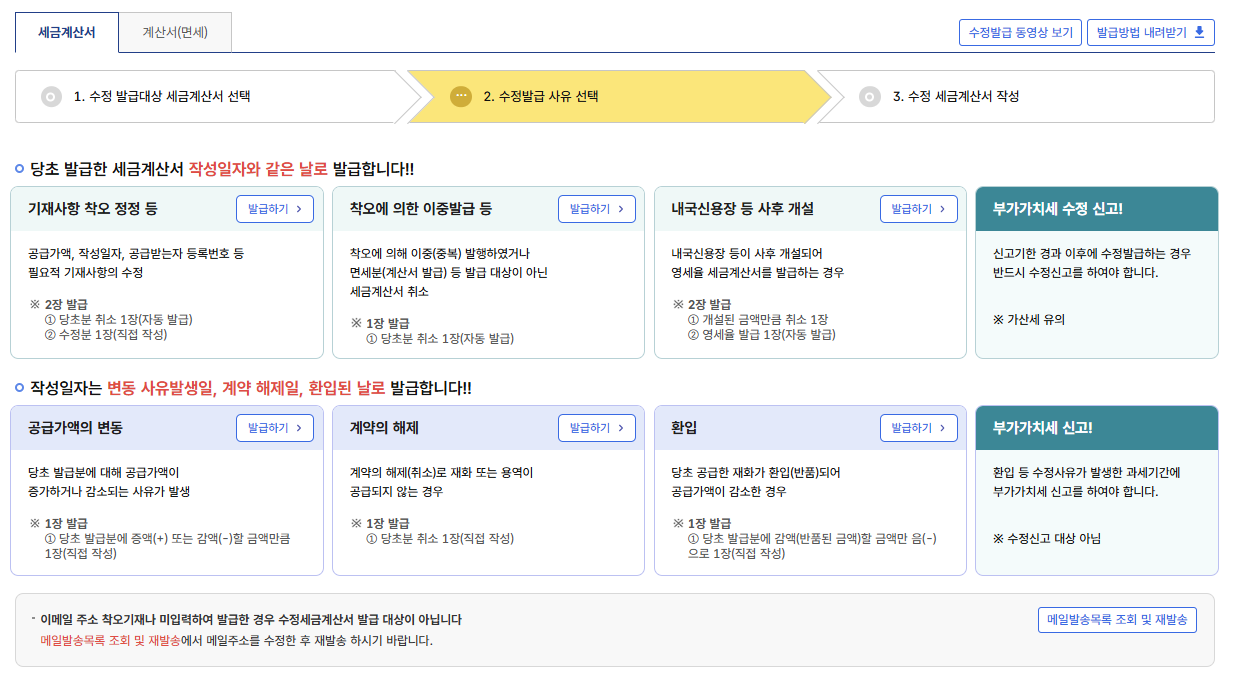1242x675 pixels.
Task: Open 수정발급 동영상 보기
Action: (x=1020, y=32)
